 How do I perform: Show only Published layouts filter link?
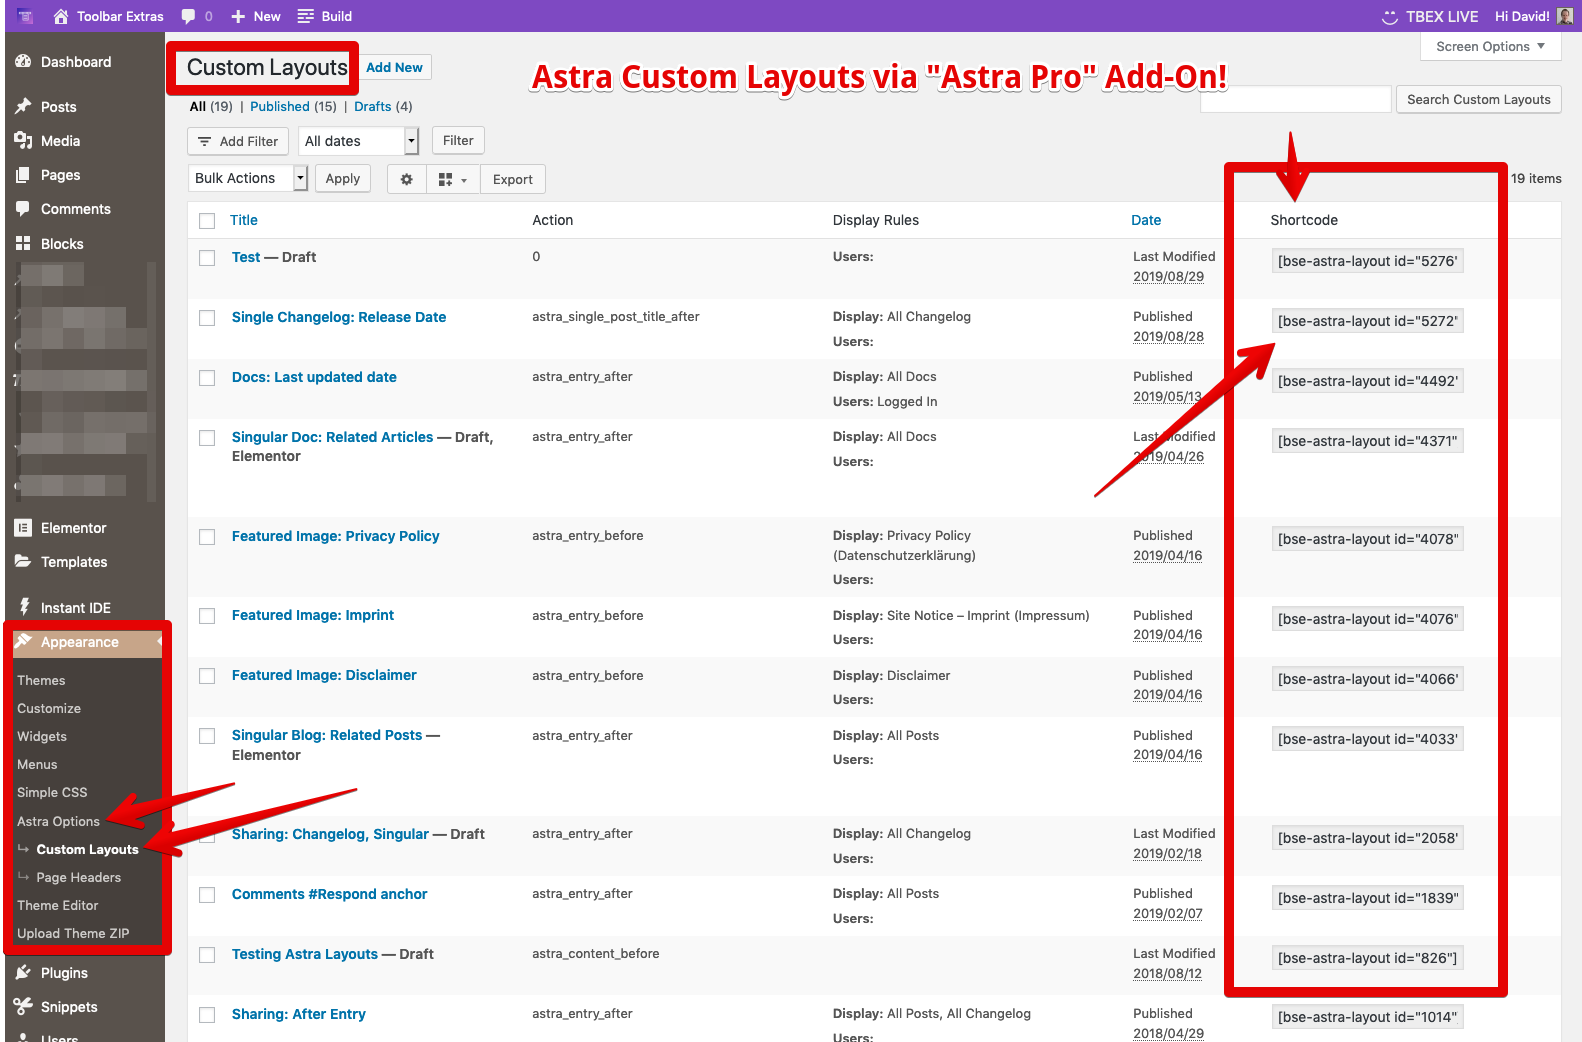[x=280, y=106]
